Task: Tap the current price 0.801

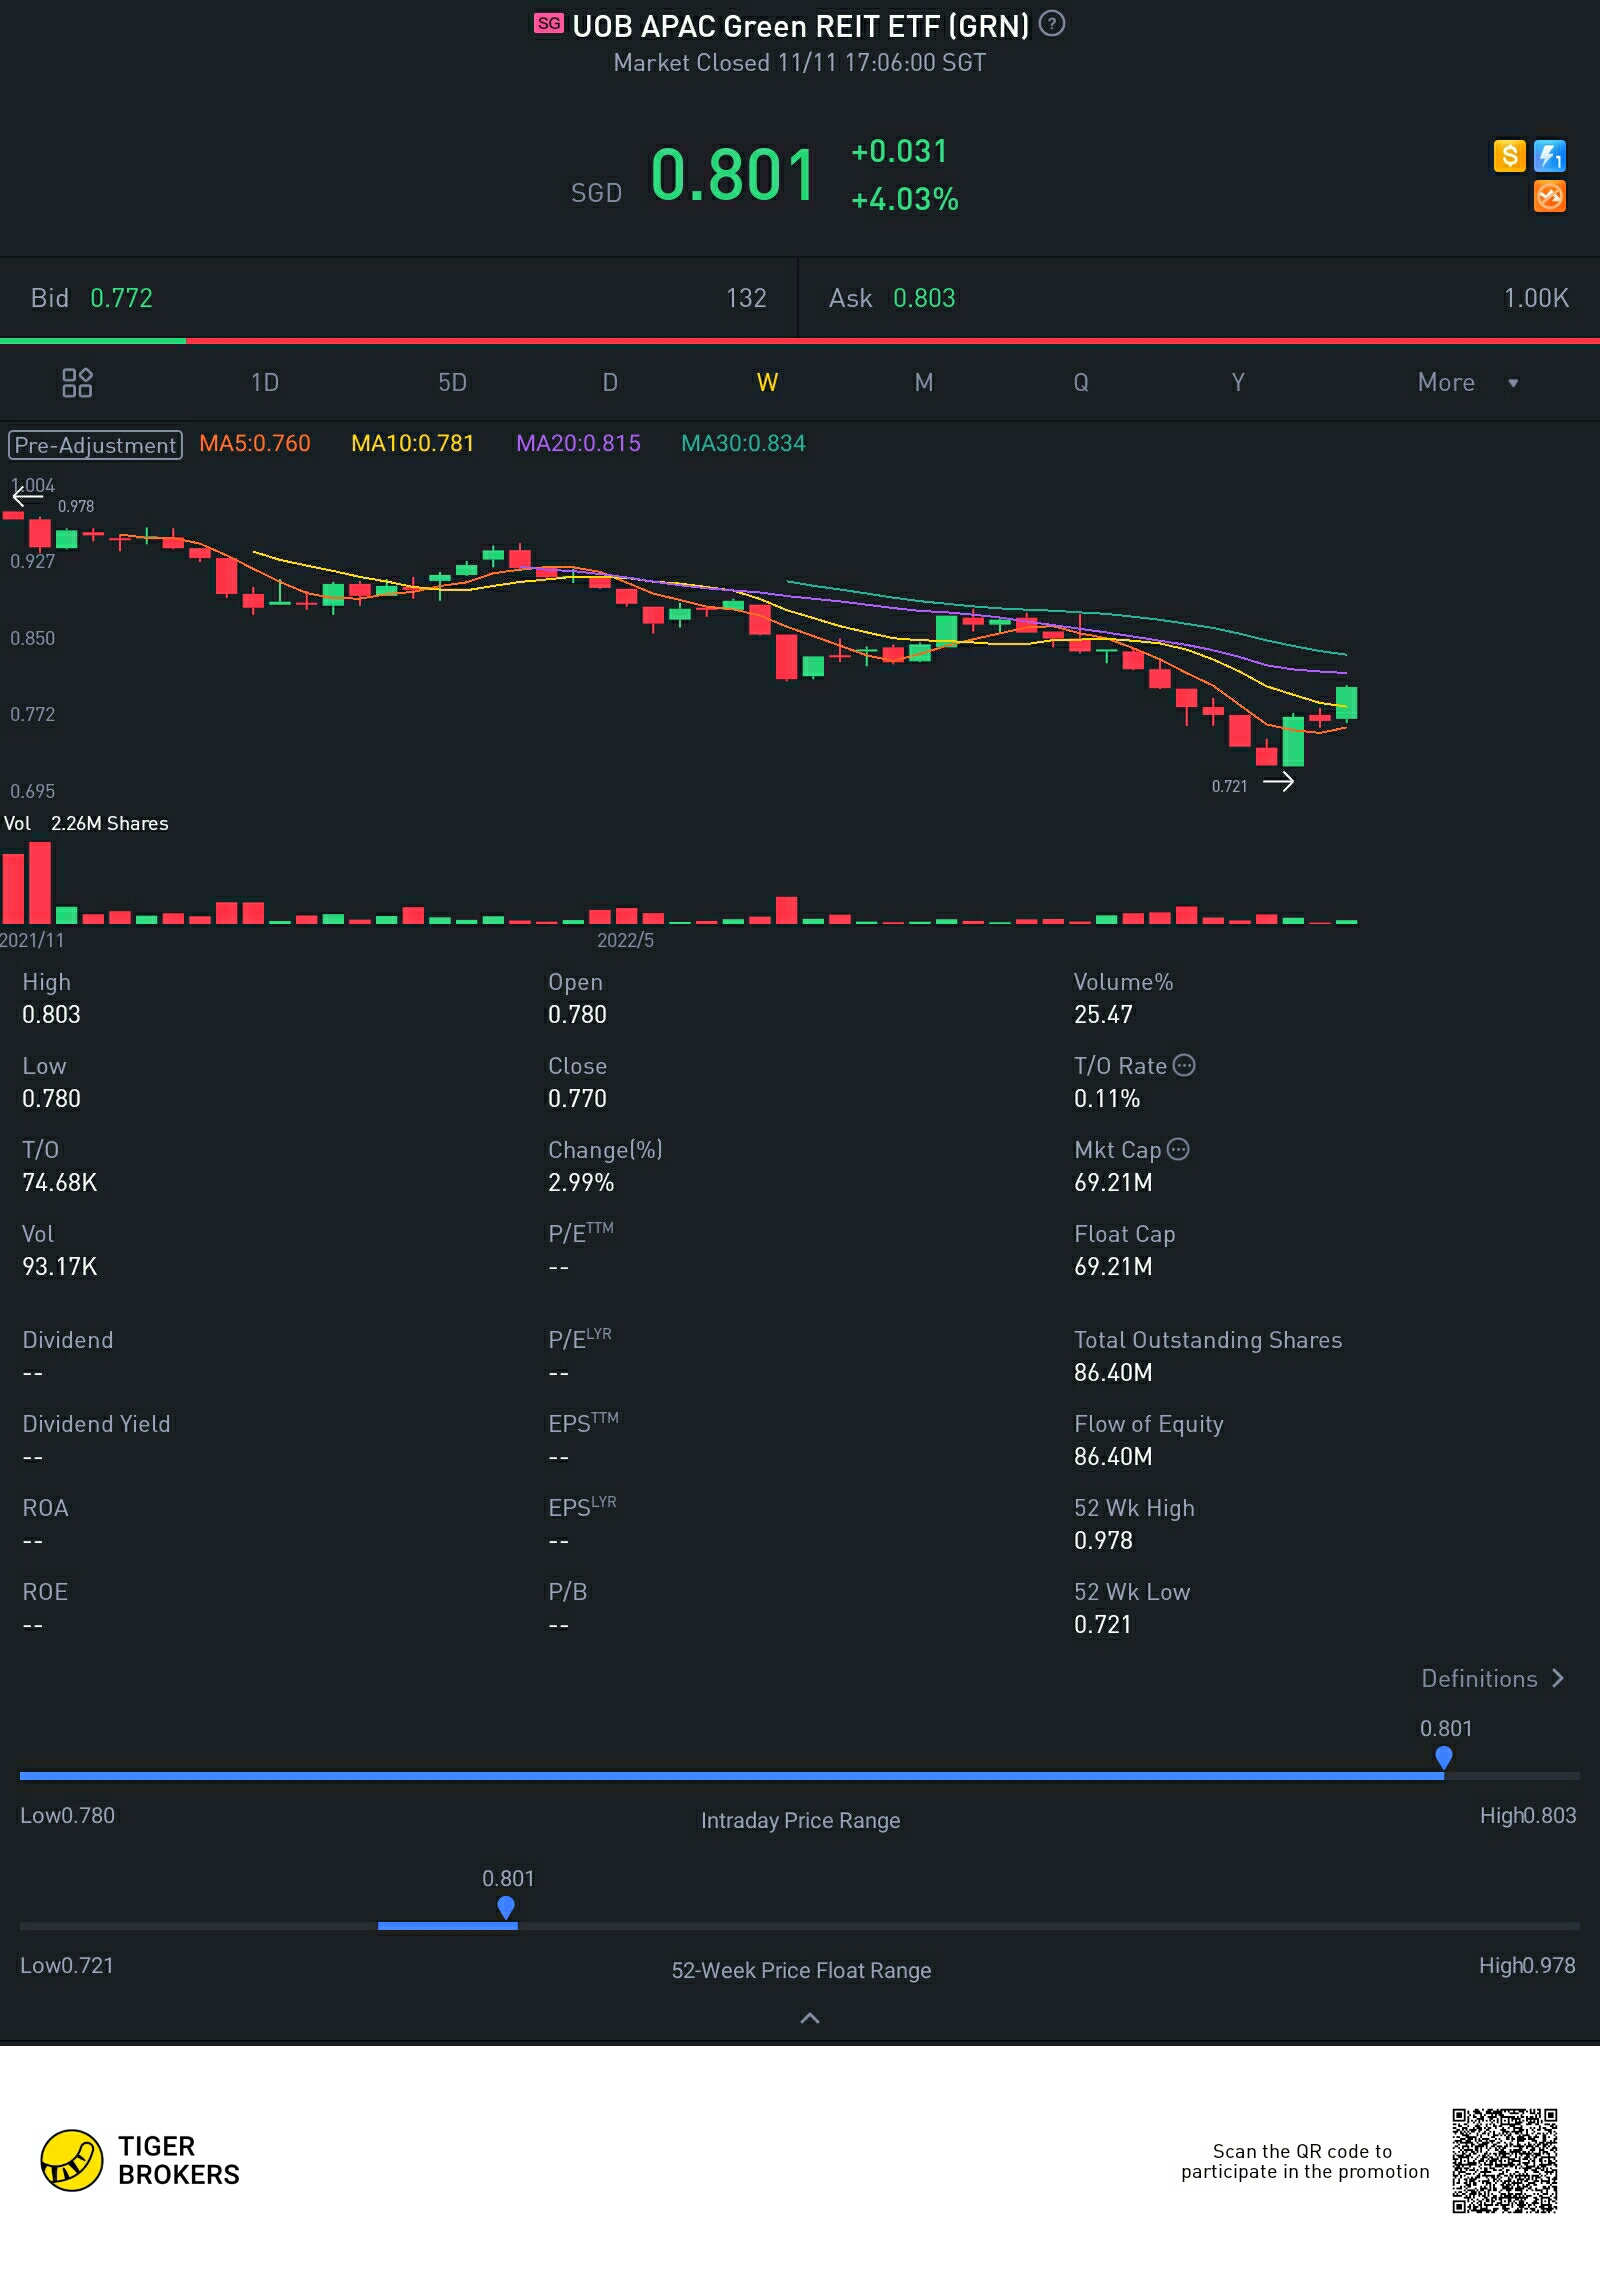Action: pos(732,175)
